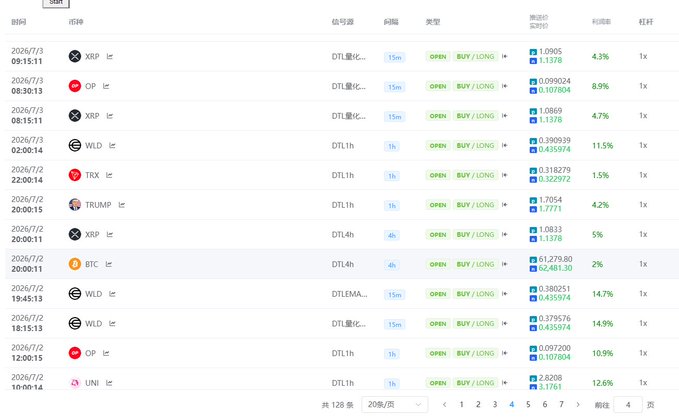Click the 杠杆 column header
This screenshot has height=417, width=679.
click(646, 22)
